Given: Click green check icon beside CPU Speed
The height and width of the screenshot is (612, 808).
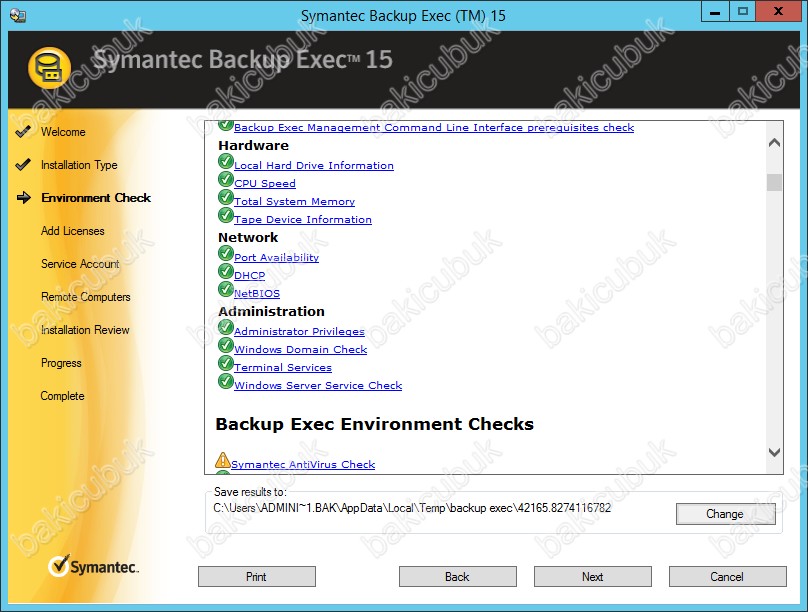Looking at the screenshot, I should point(225,180).
